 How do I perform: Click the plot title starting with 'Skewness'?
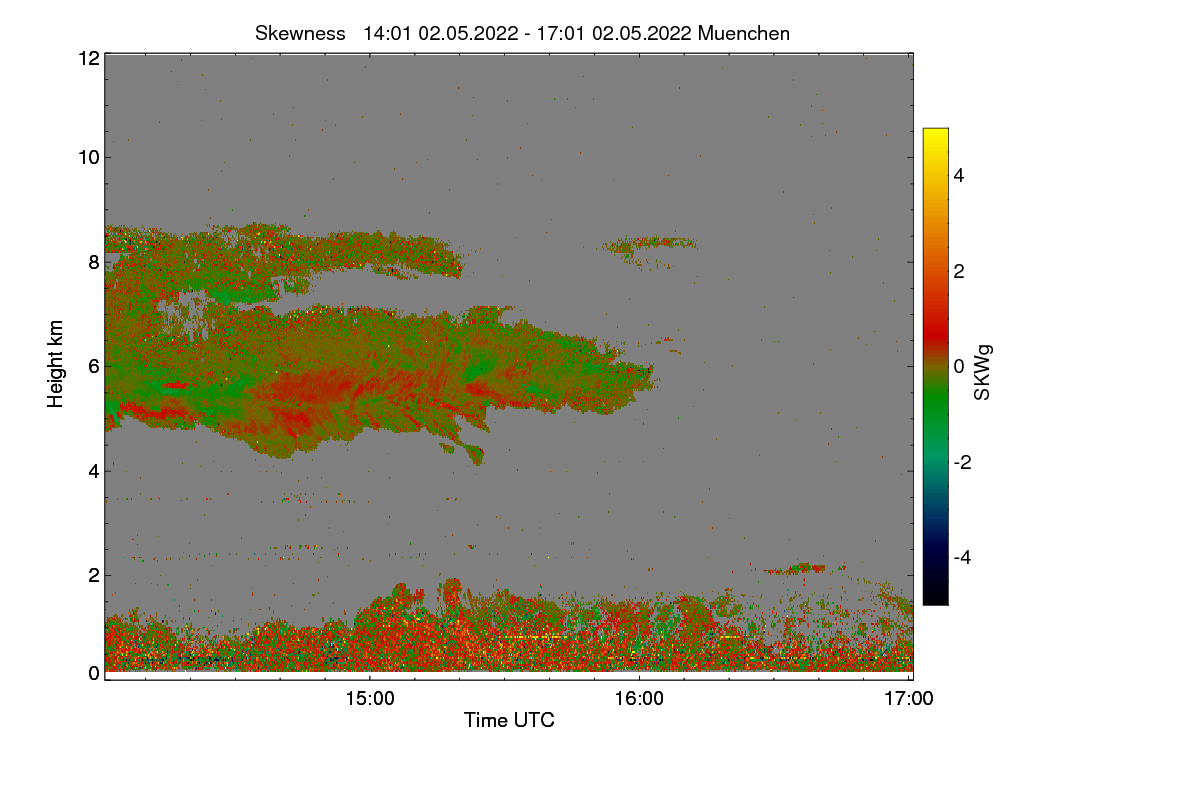(x=522, y=33)
